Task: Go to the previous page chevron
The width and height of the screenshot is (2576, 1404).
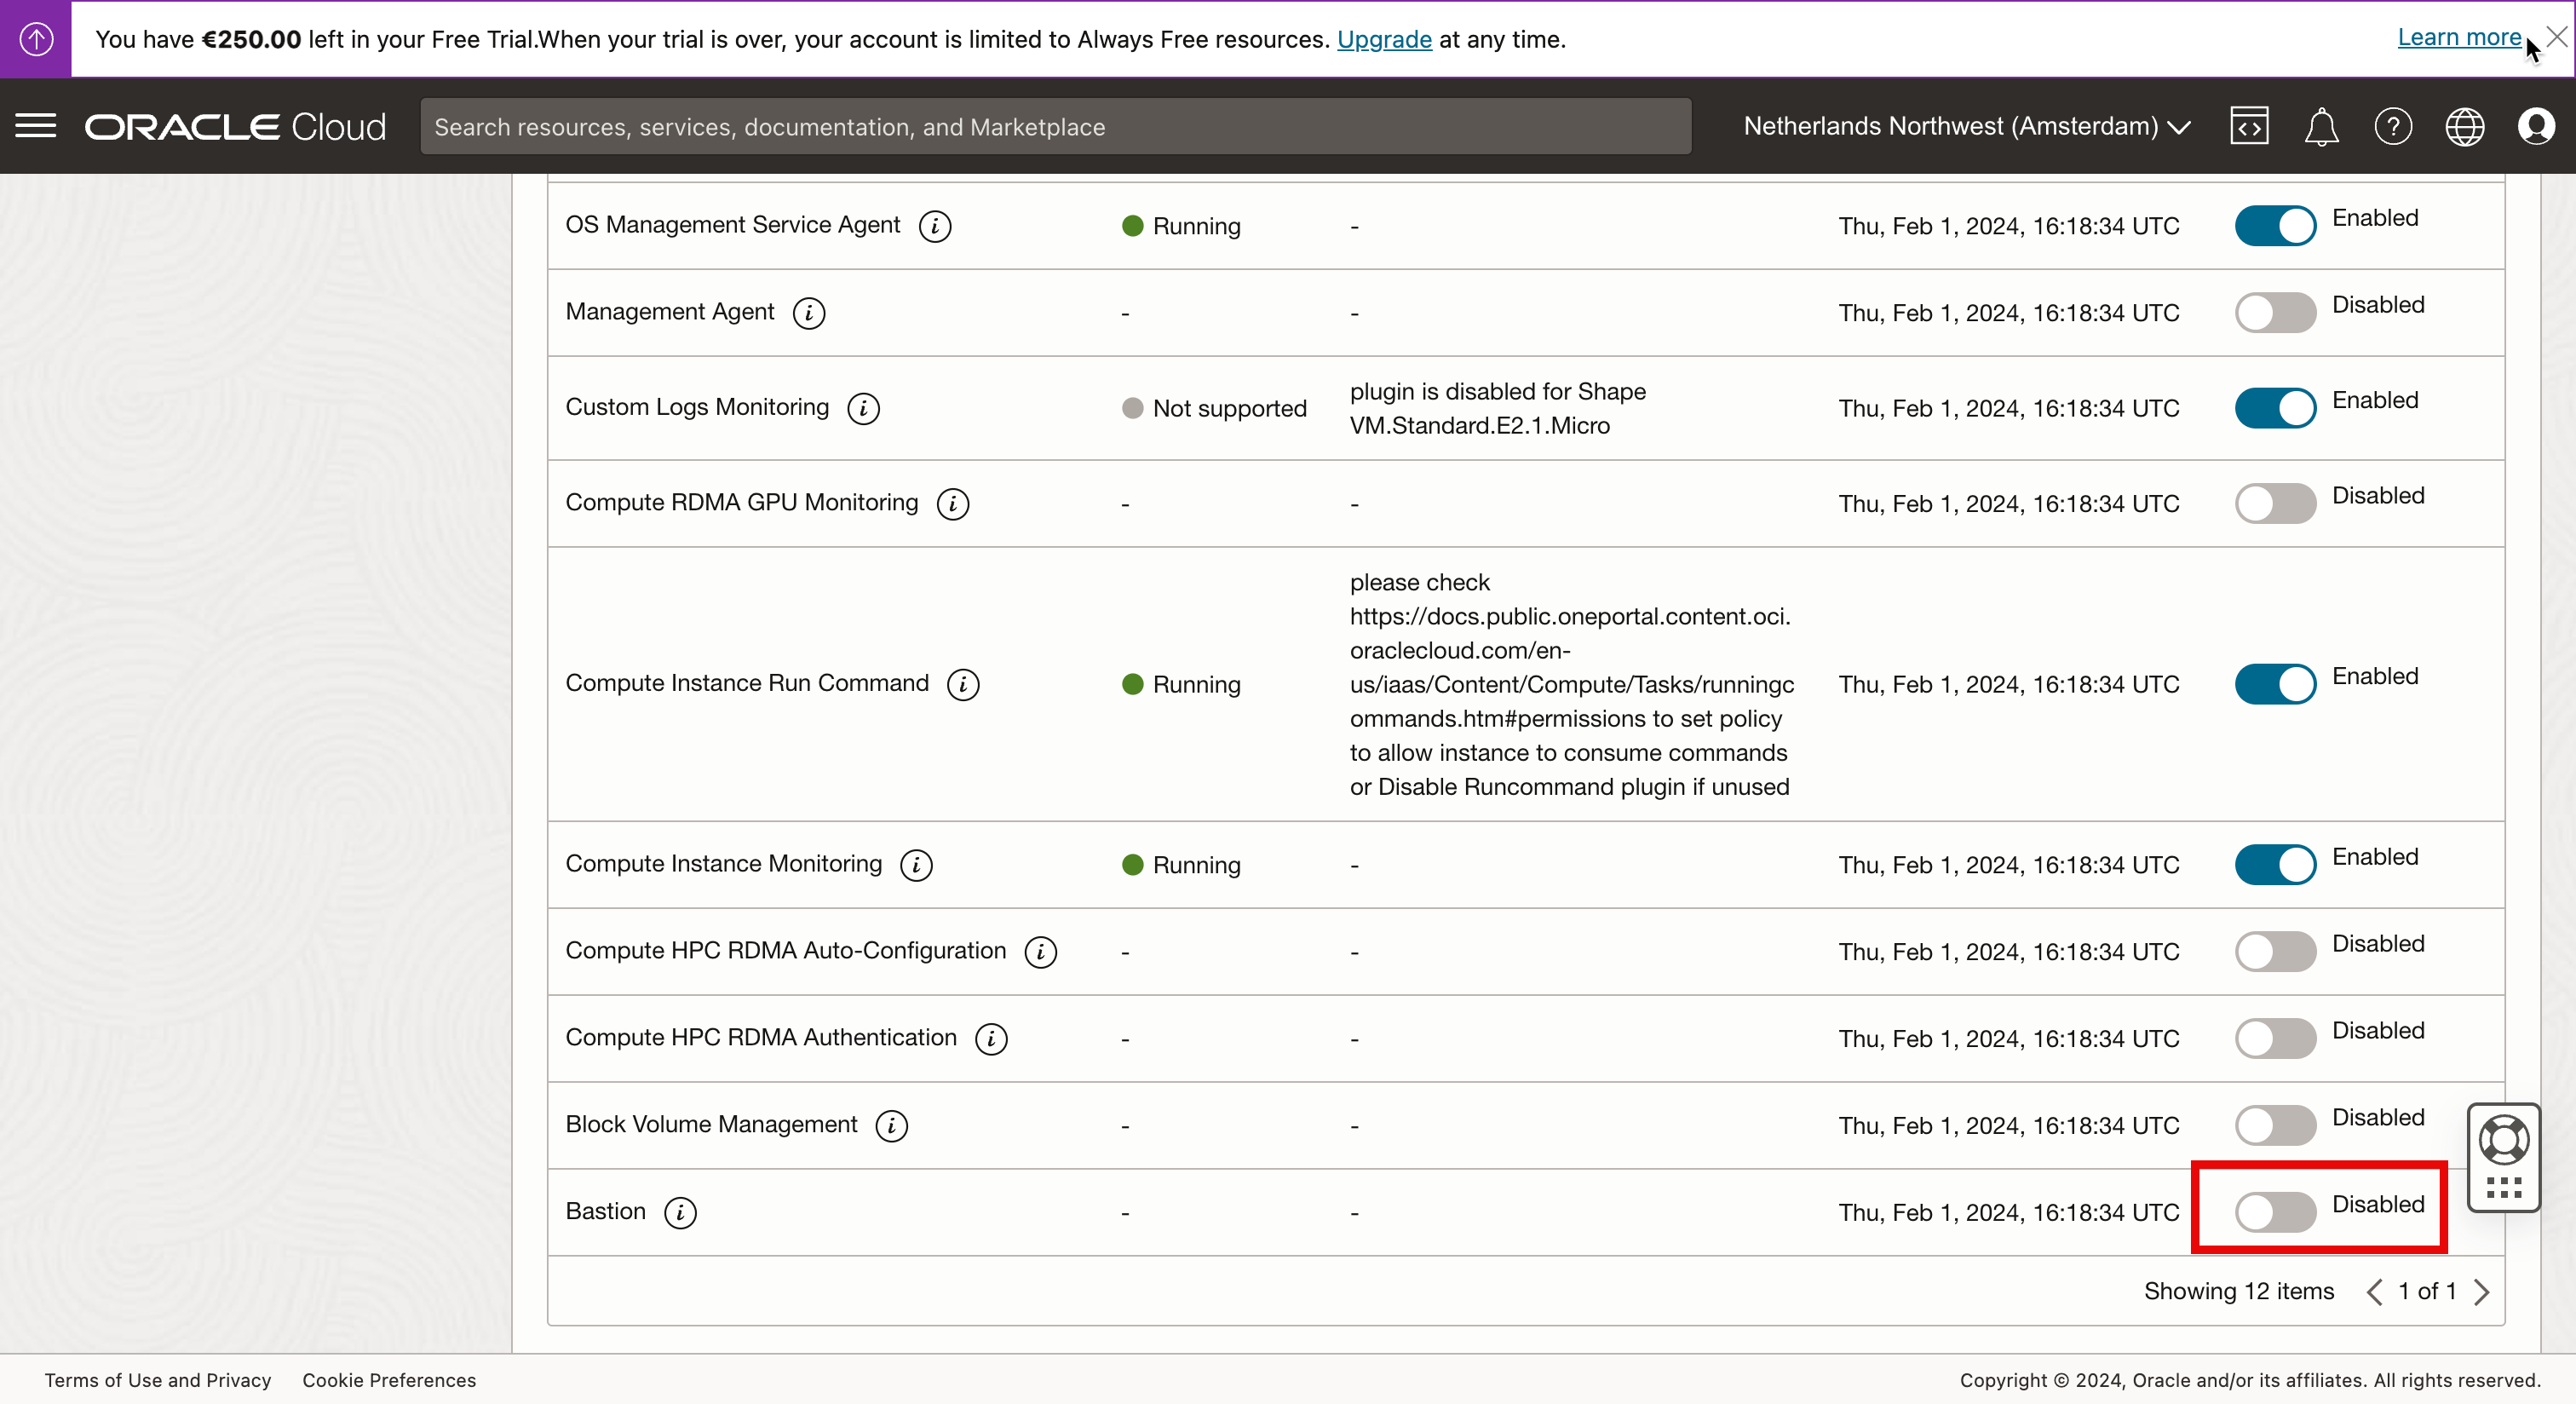Action: tap(2374, 1292)
